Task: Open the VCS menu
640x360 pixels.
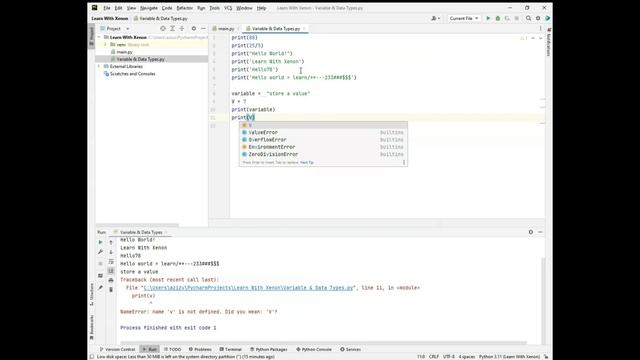Action: (x=228, y=8)
